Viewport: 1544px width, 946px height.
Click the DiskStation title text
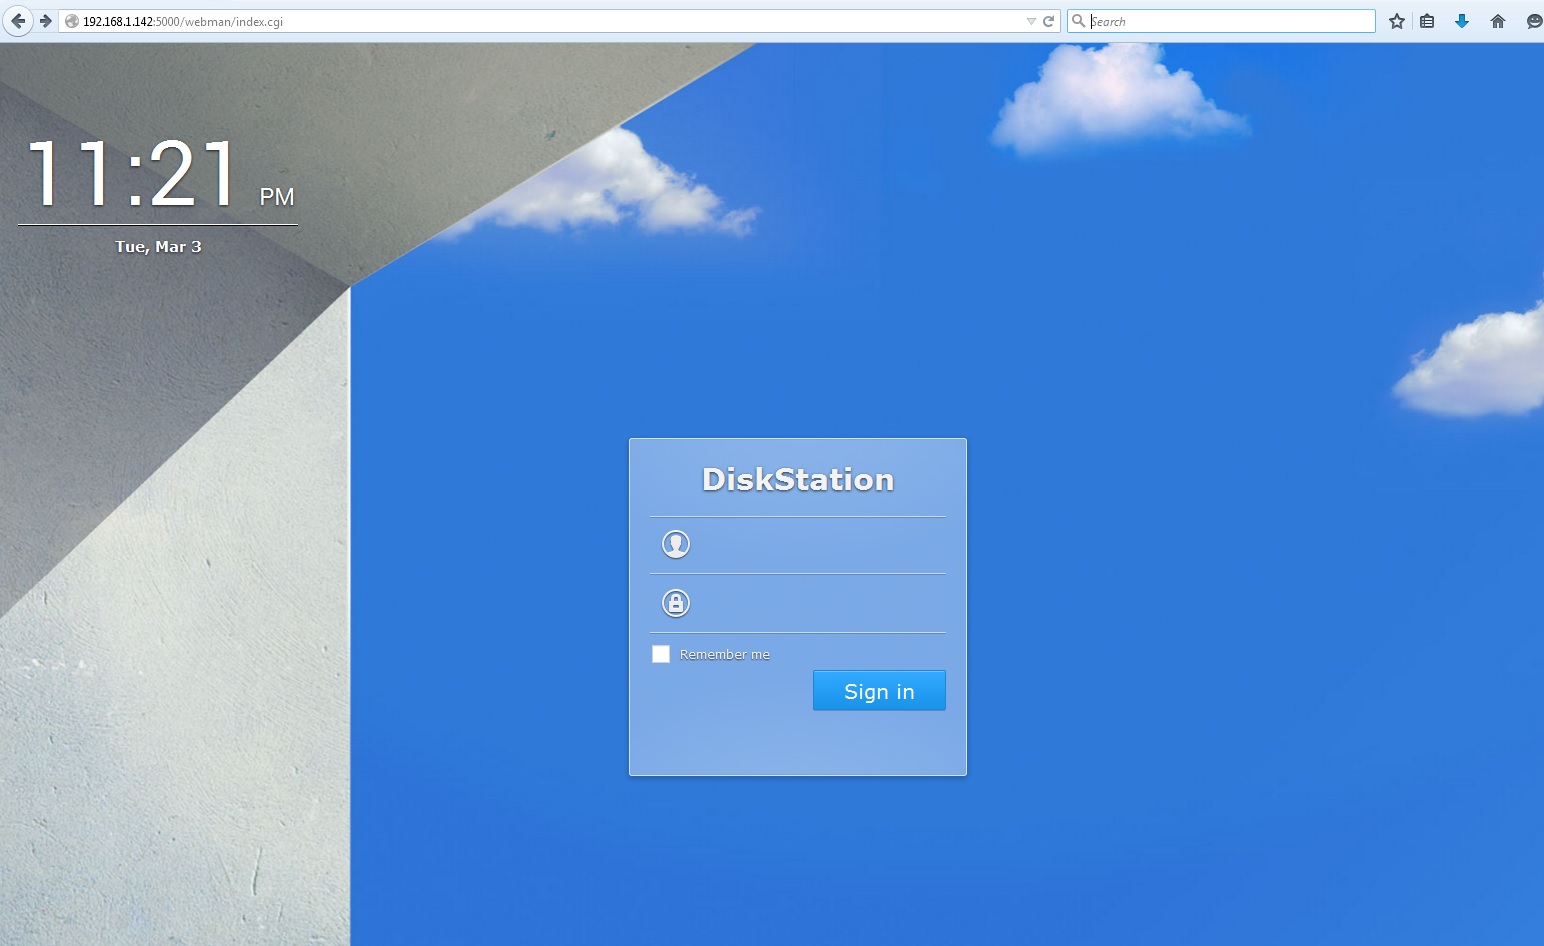(798, 479)
